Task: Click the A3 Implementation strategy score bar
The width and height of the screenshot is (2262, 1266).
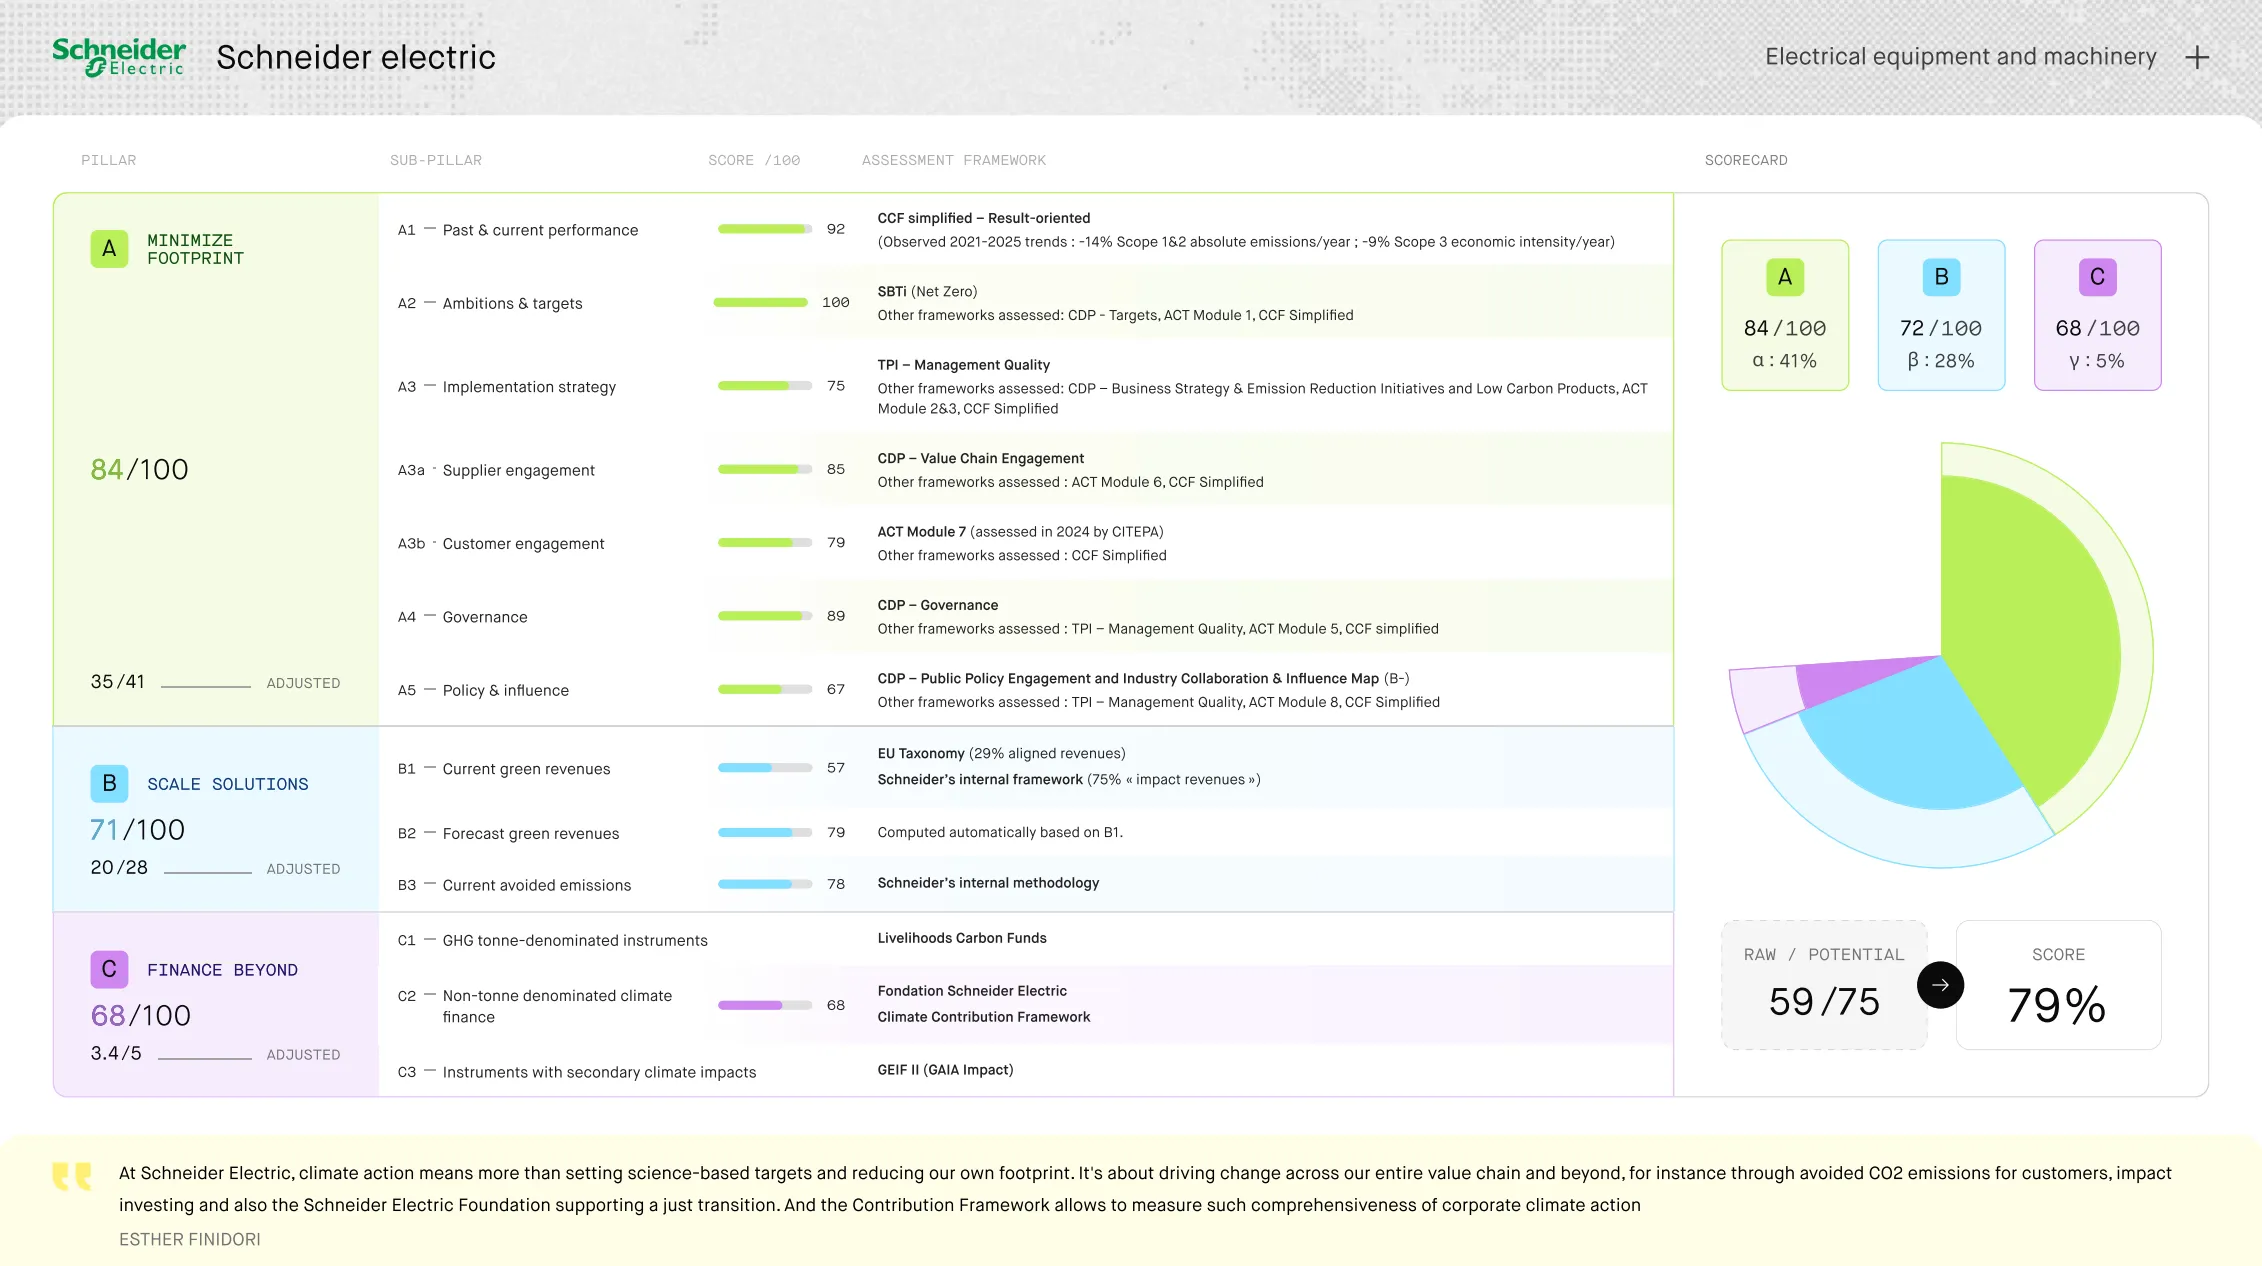Action: (x=765, y=386)
